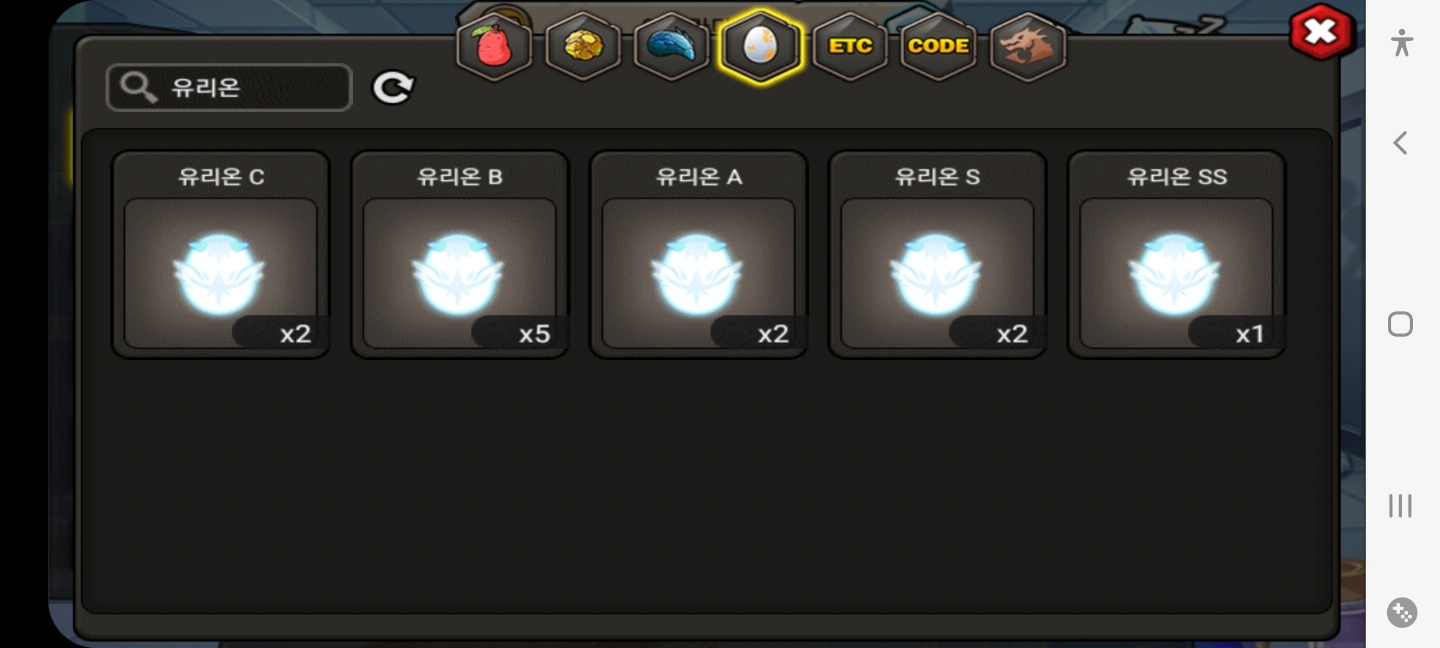Open the blue fish category tab
Viewport: 1440px width, 648px height.
[x=672, y=46]
